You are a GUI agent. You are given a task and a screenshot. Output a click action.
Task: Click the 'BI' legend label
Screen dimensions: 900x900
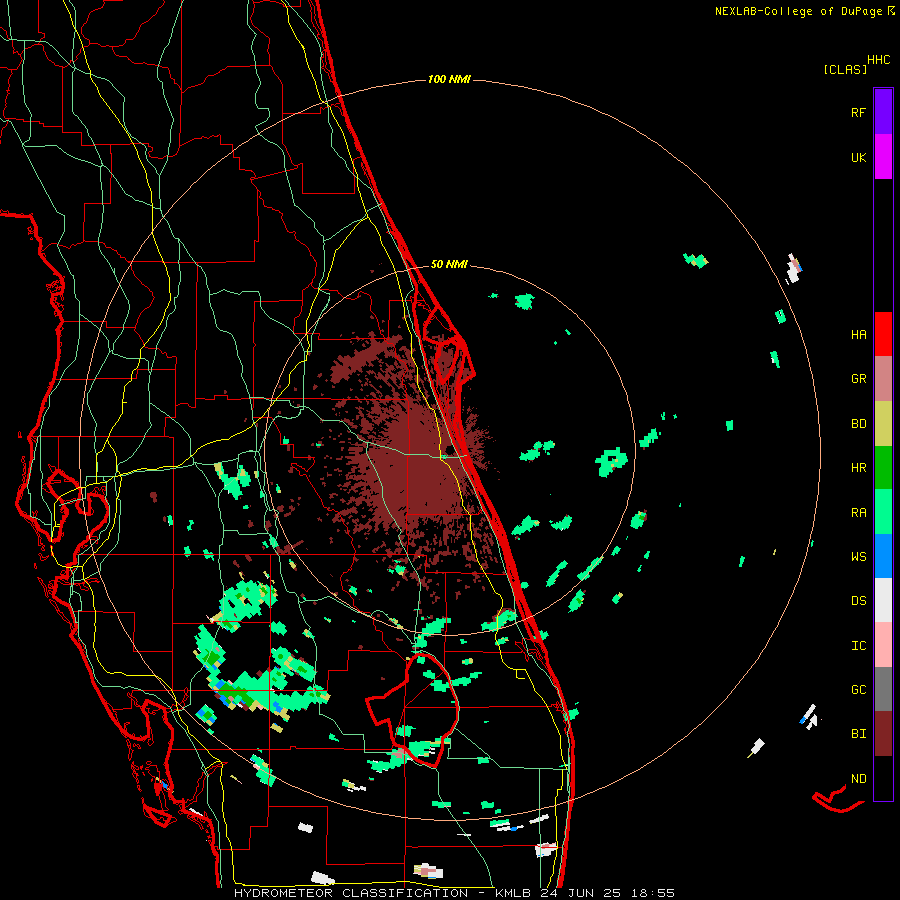click(858, 734)
